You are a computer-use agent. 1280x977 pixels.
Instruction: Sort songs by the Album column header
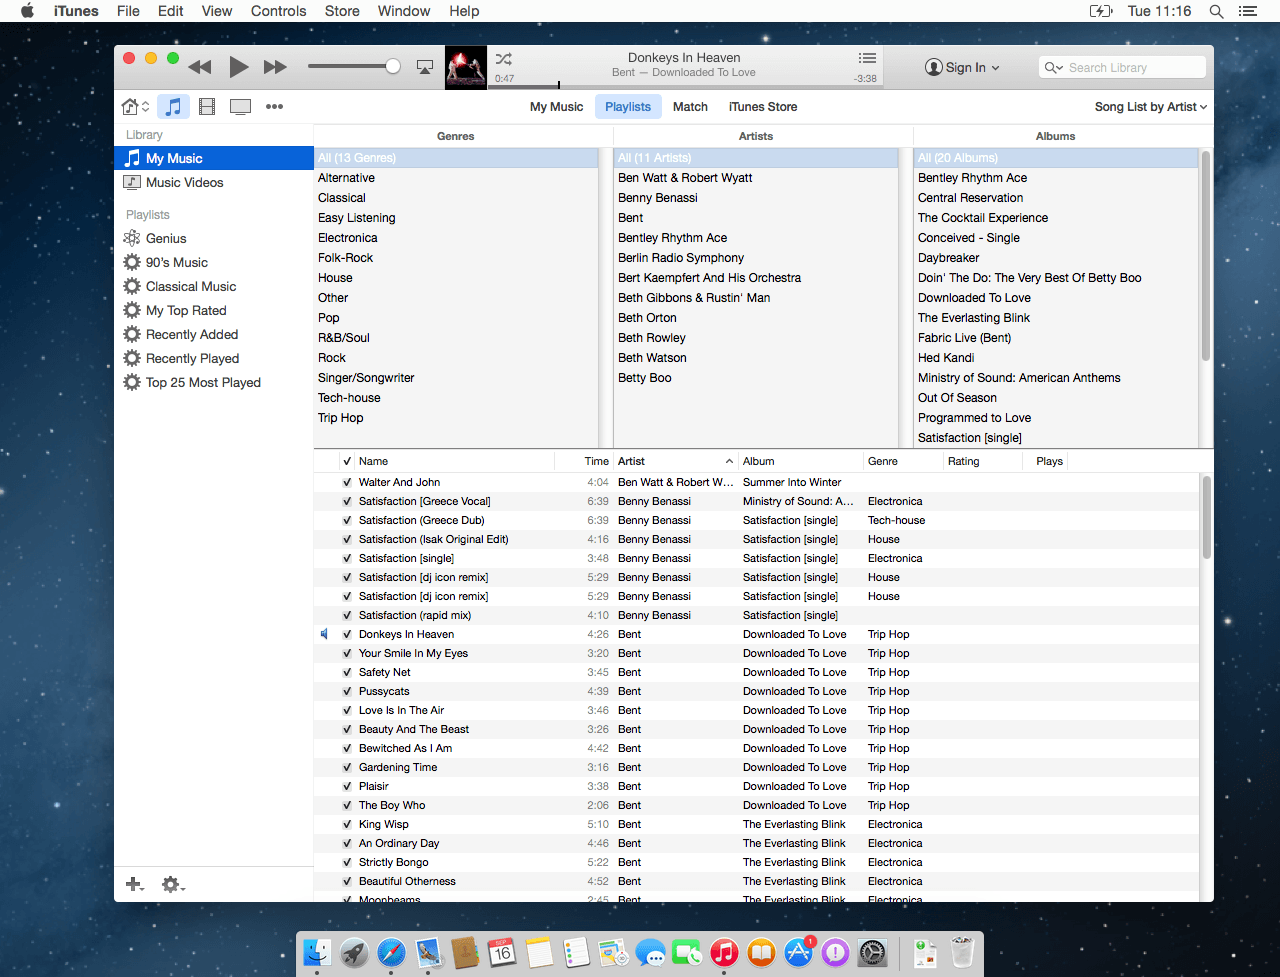[800, 461]
